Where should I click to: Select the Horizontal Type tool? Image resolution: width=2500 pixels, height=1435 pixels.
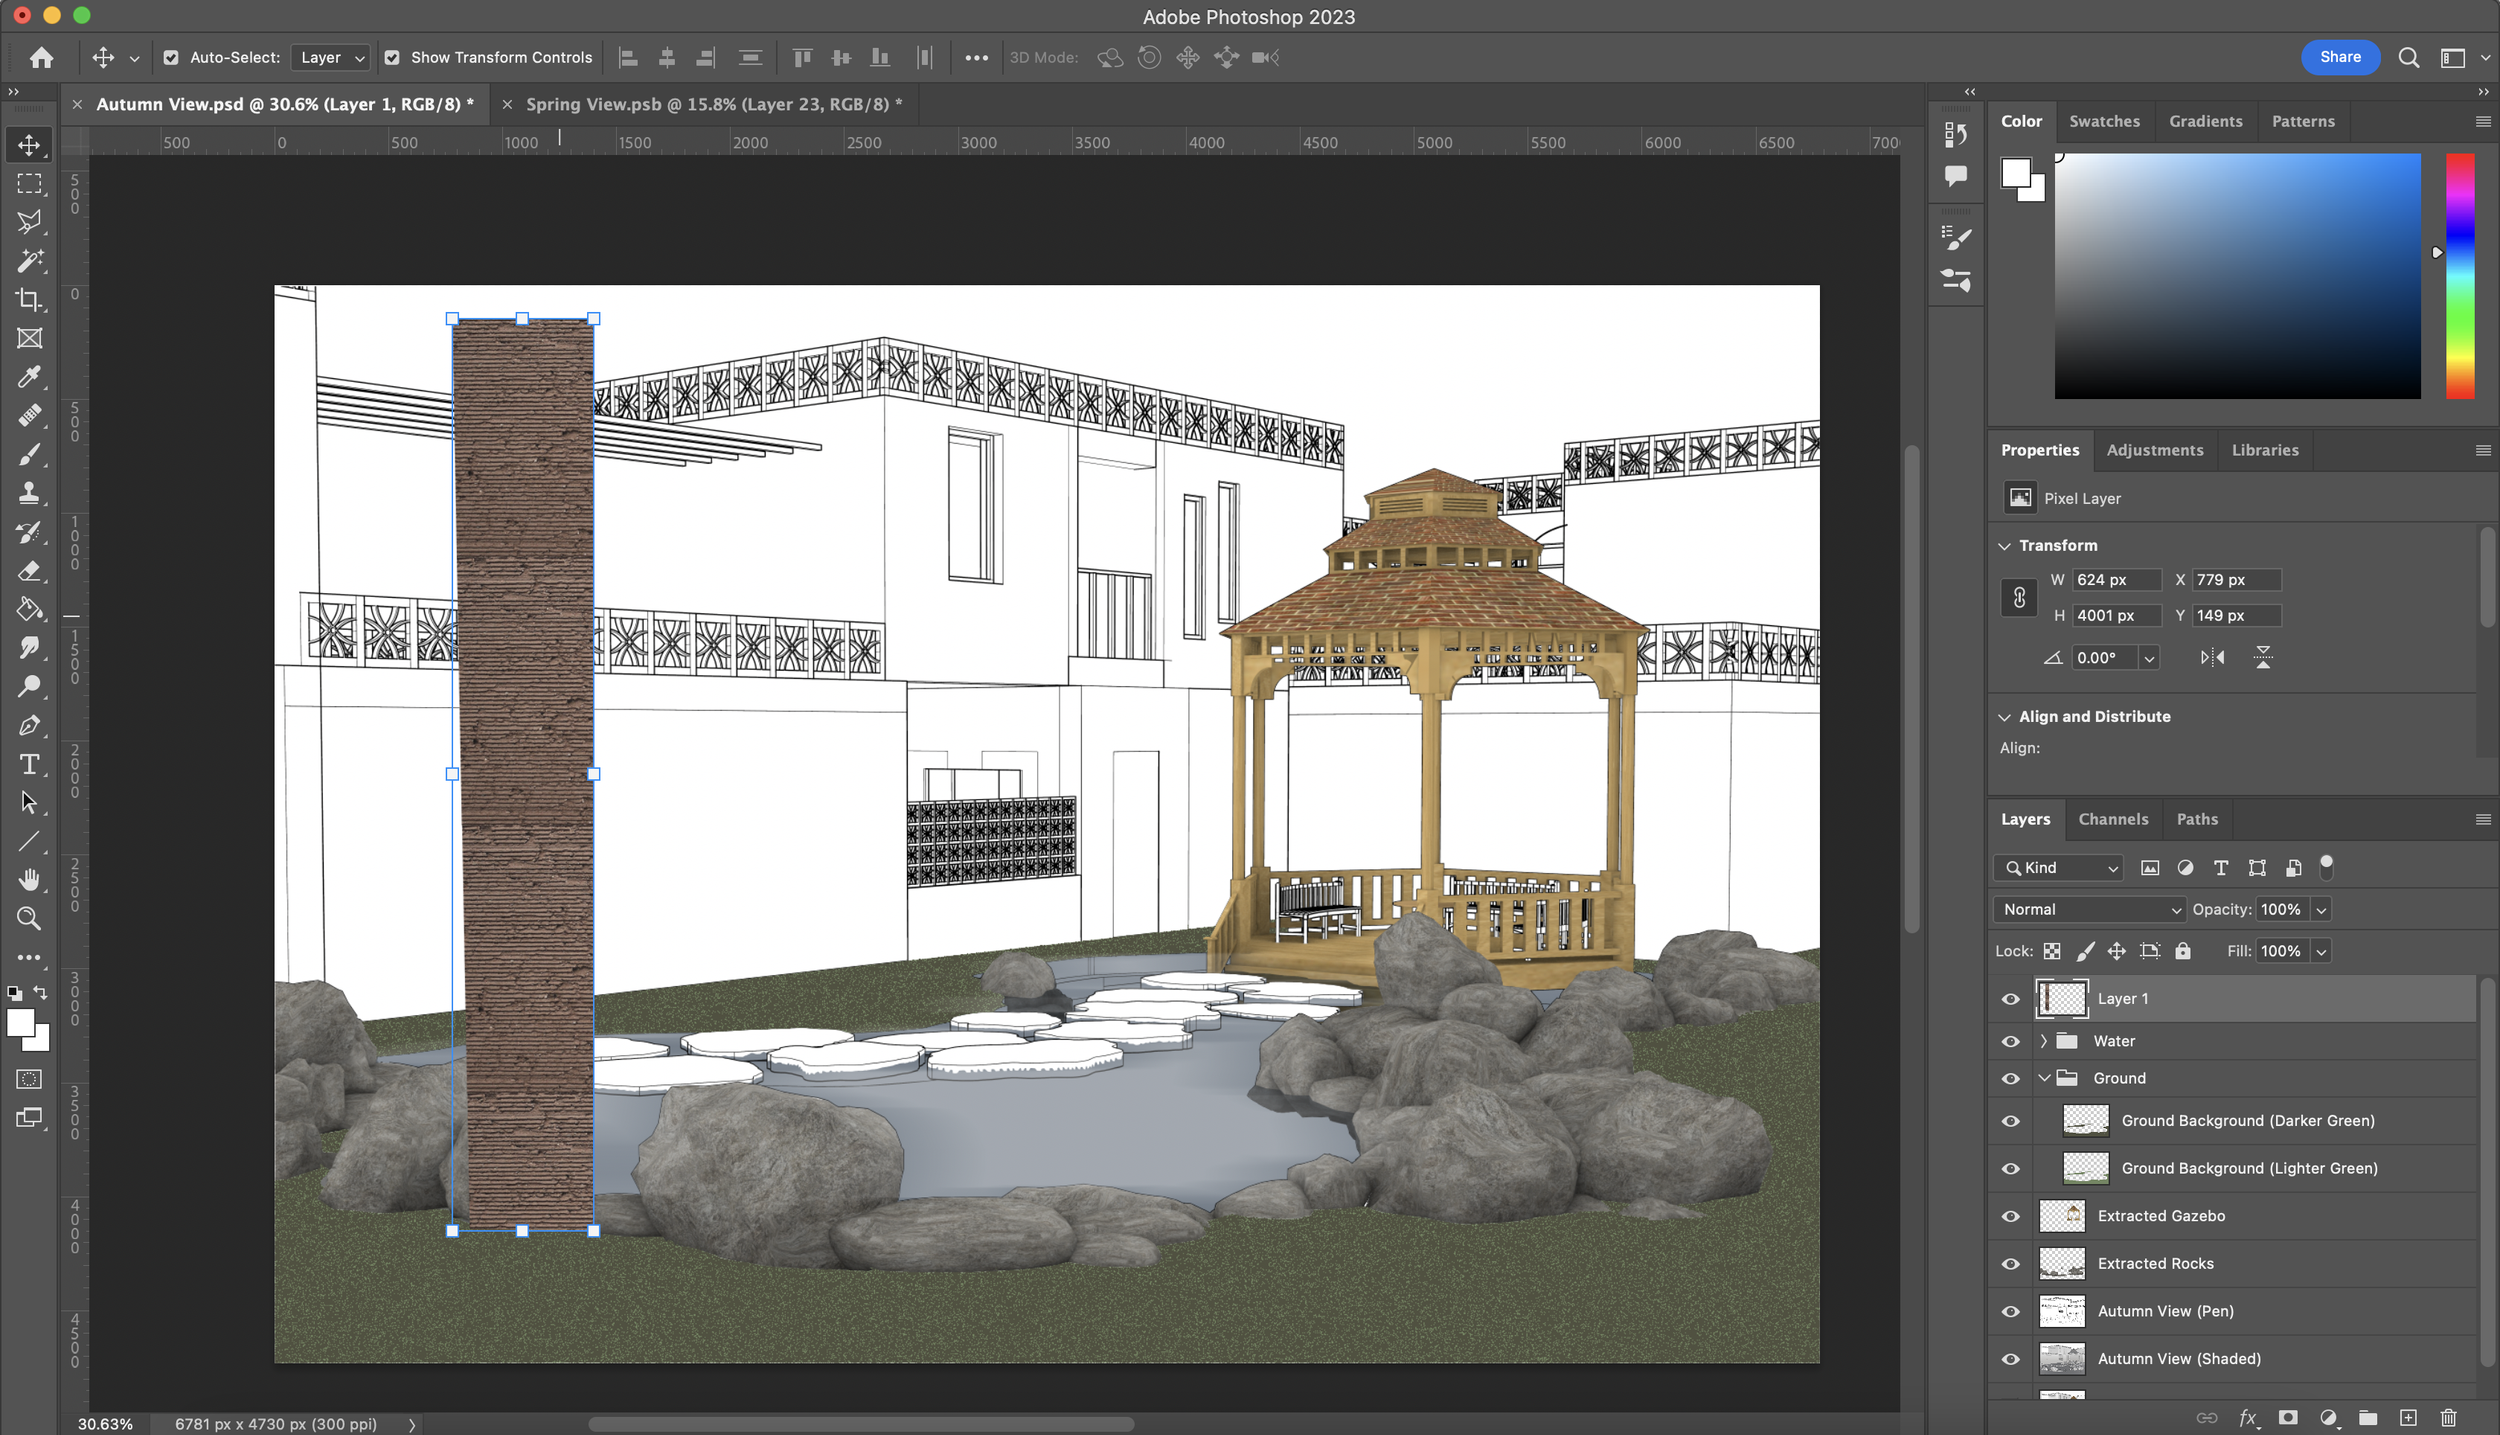[x=29, y=765]
